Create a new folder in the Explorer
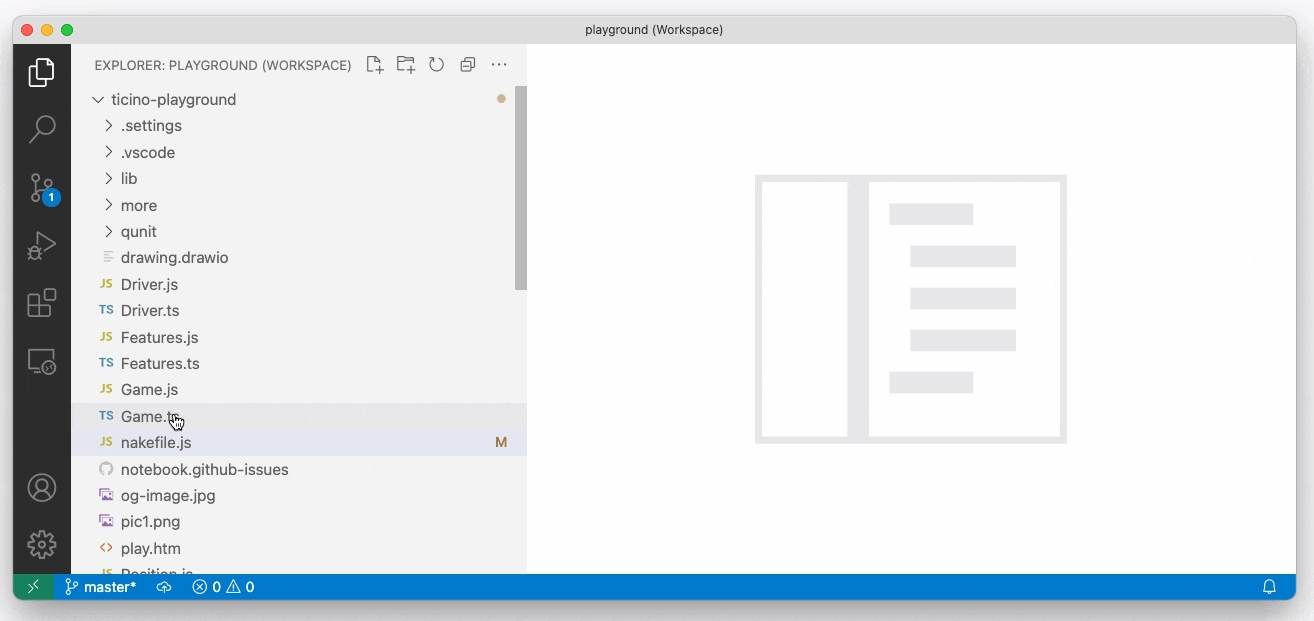Screen dimensions: 1314x621 406,64
